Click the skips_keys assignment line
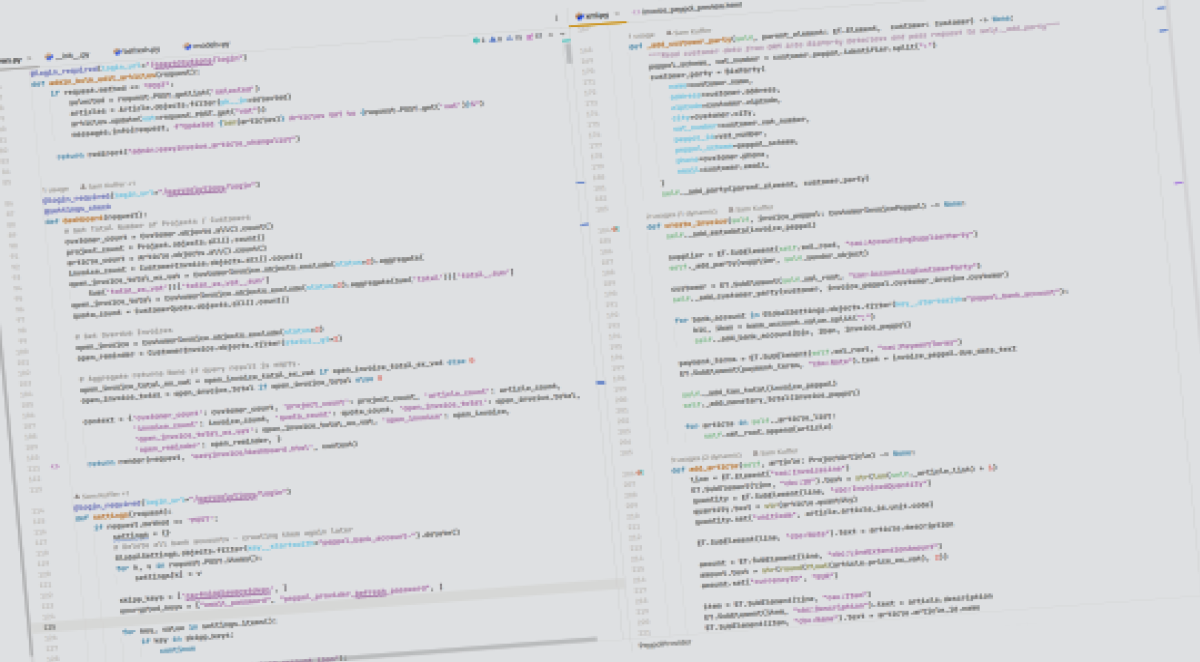Screen dimensions: 1200x662 (x=205, y=592)
